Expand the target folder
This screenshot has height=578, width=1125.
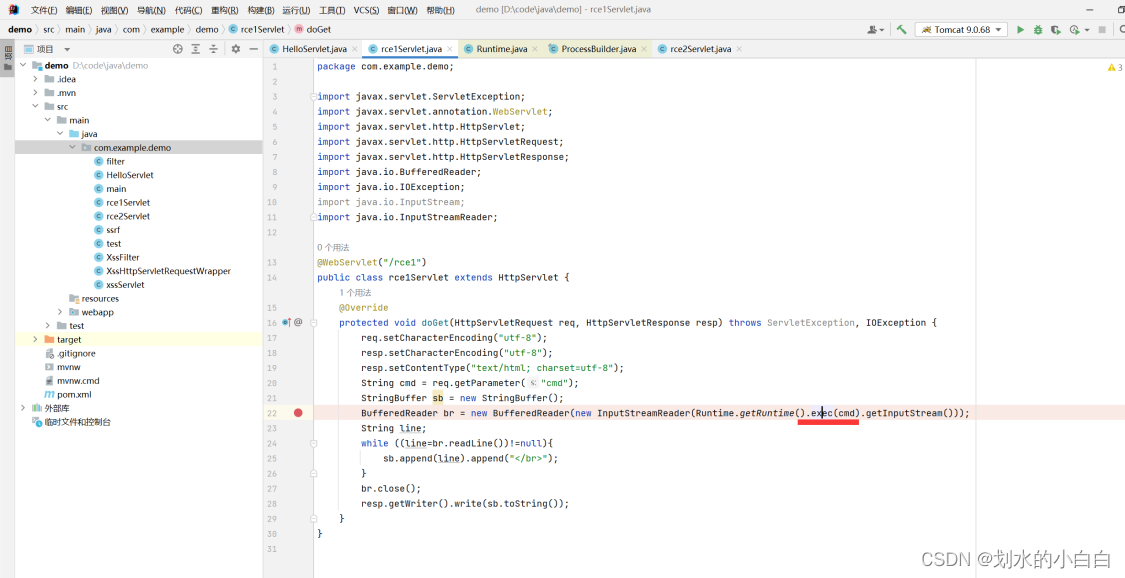pos(35,339)
